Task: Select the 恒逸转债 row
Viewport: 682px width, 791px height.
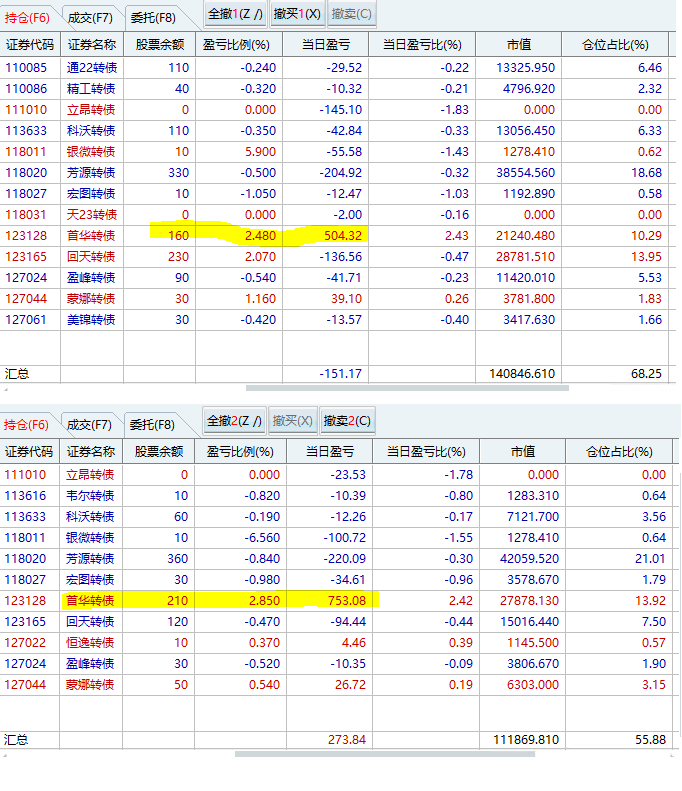Action: click(x=92, y=642)
